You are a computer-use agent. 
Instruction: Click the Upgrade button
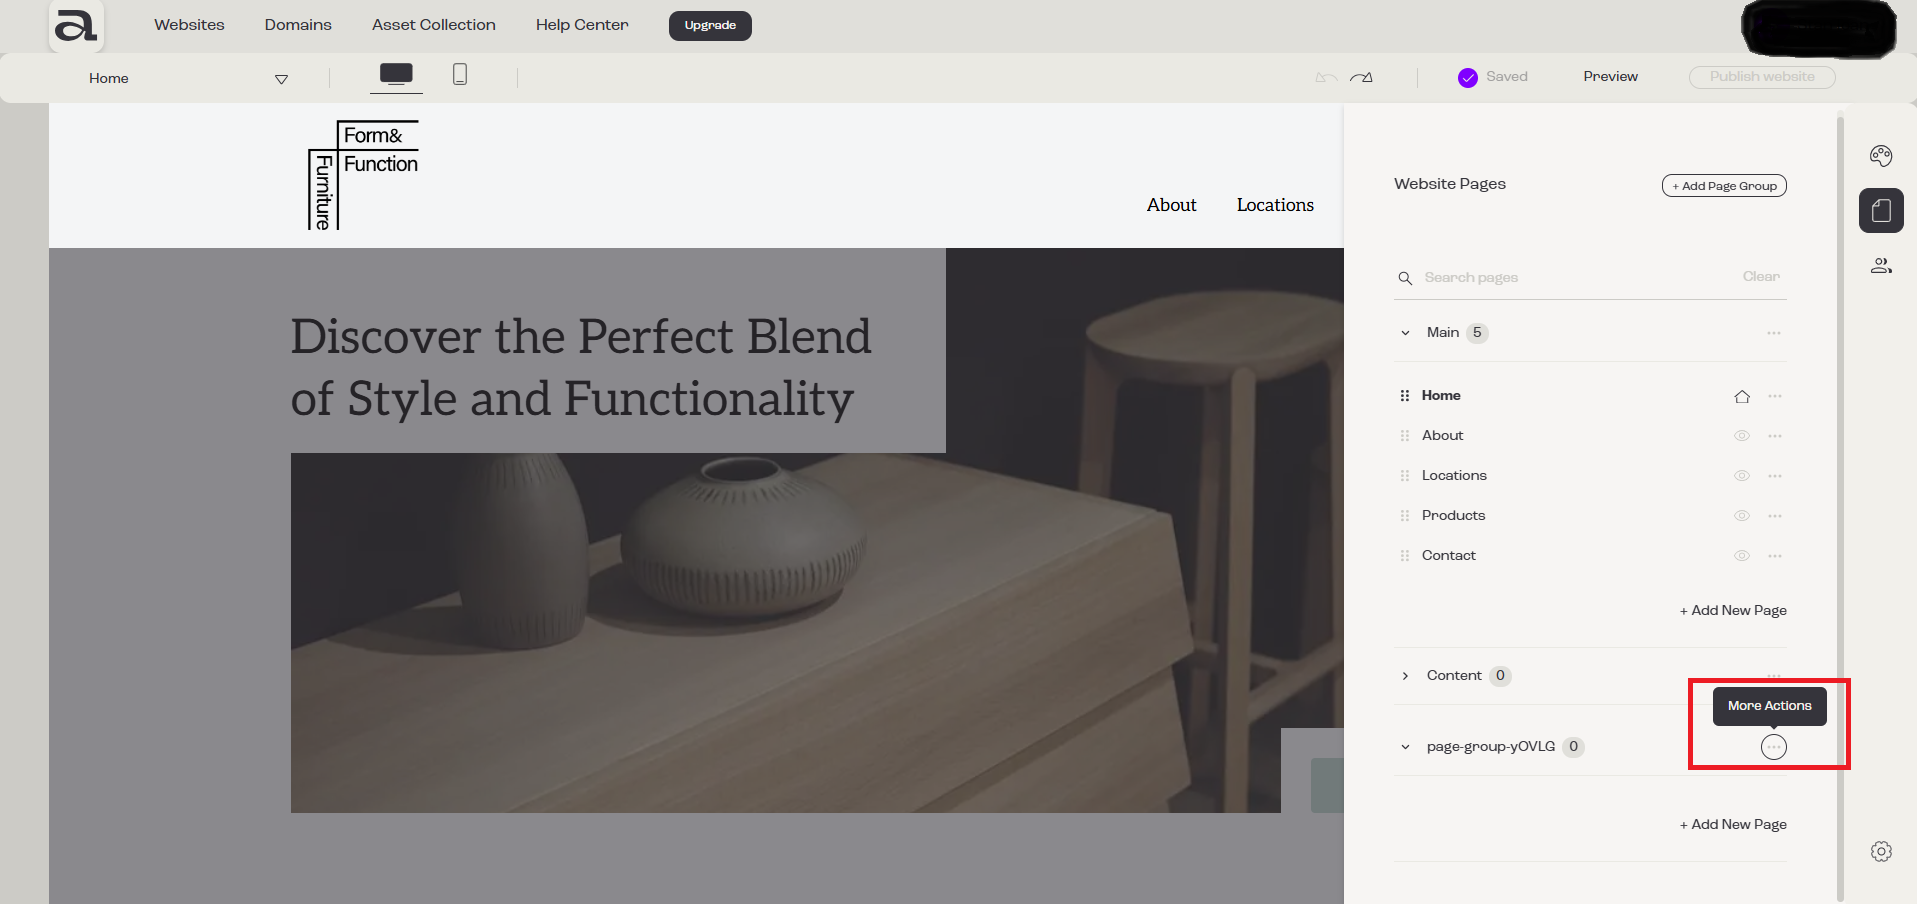710,25
